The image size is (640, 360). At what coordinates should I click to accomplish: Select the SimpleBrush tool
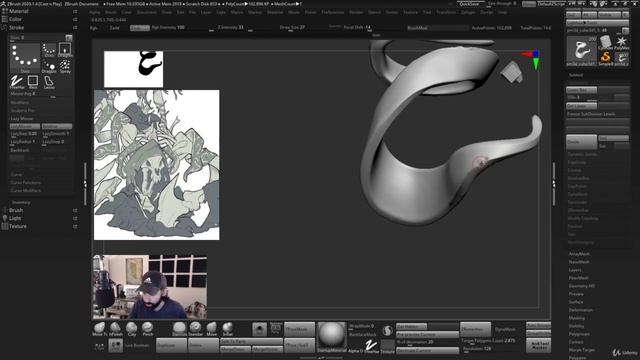[606, 58]
